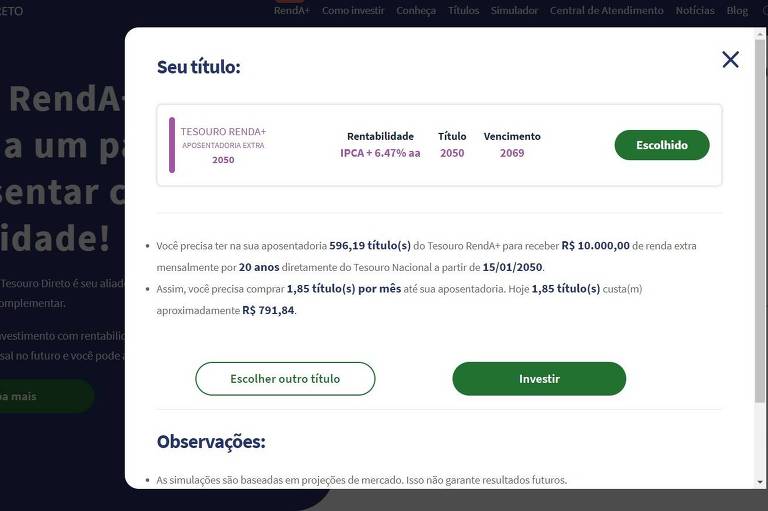Viewport: 768px width, 511px height.
Task: Click the dialog vertical scrollbar thumb
Action: (x=760, y=221)
